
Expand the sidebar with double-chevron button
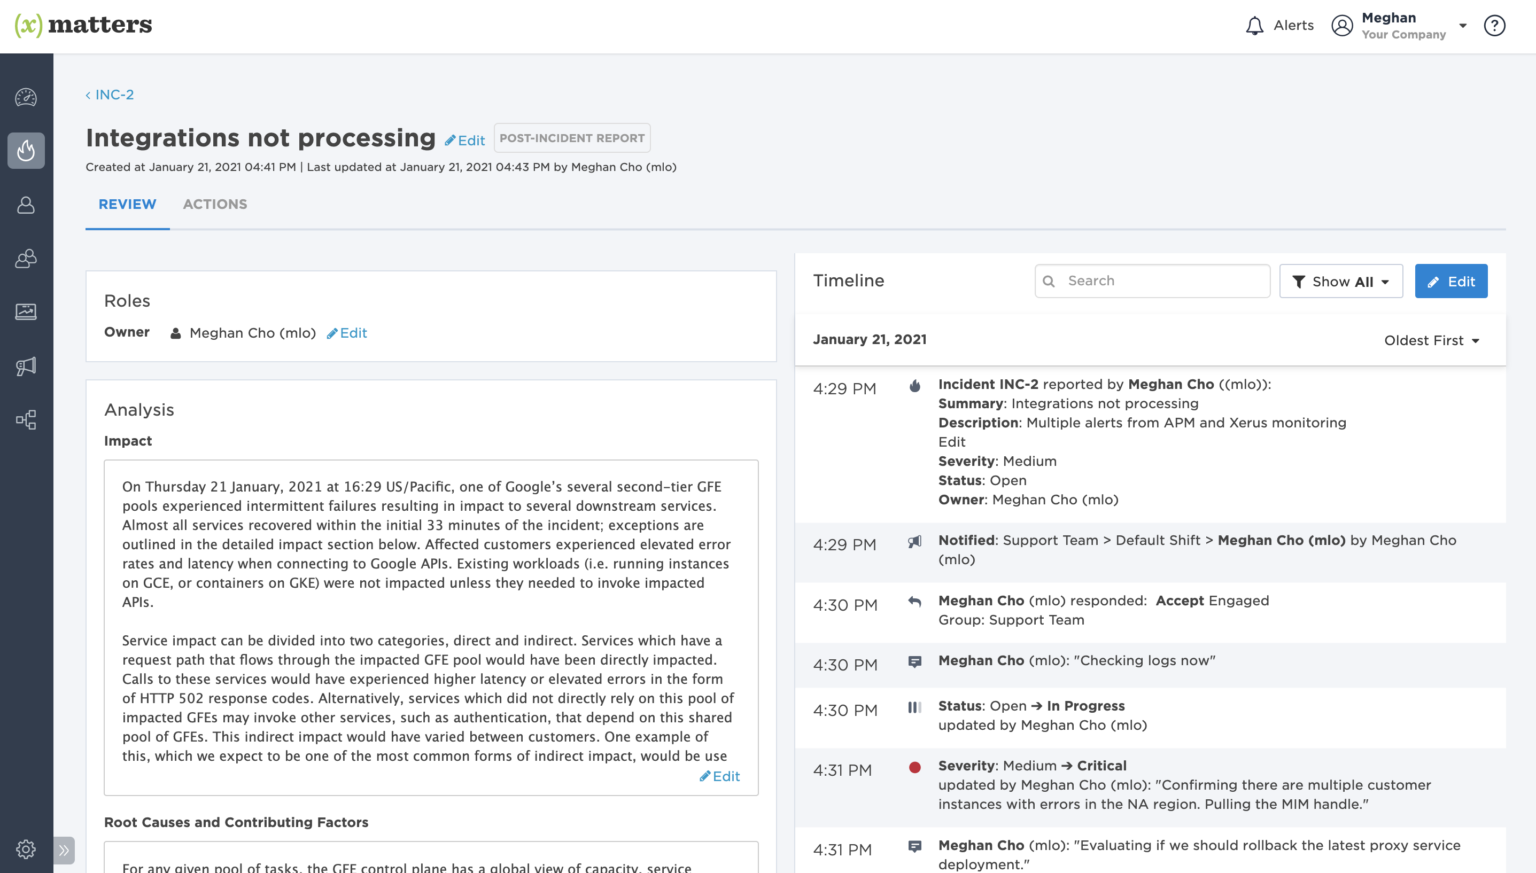(64, 851)
